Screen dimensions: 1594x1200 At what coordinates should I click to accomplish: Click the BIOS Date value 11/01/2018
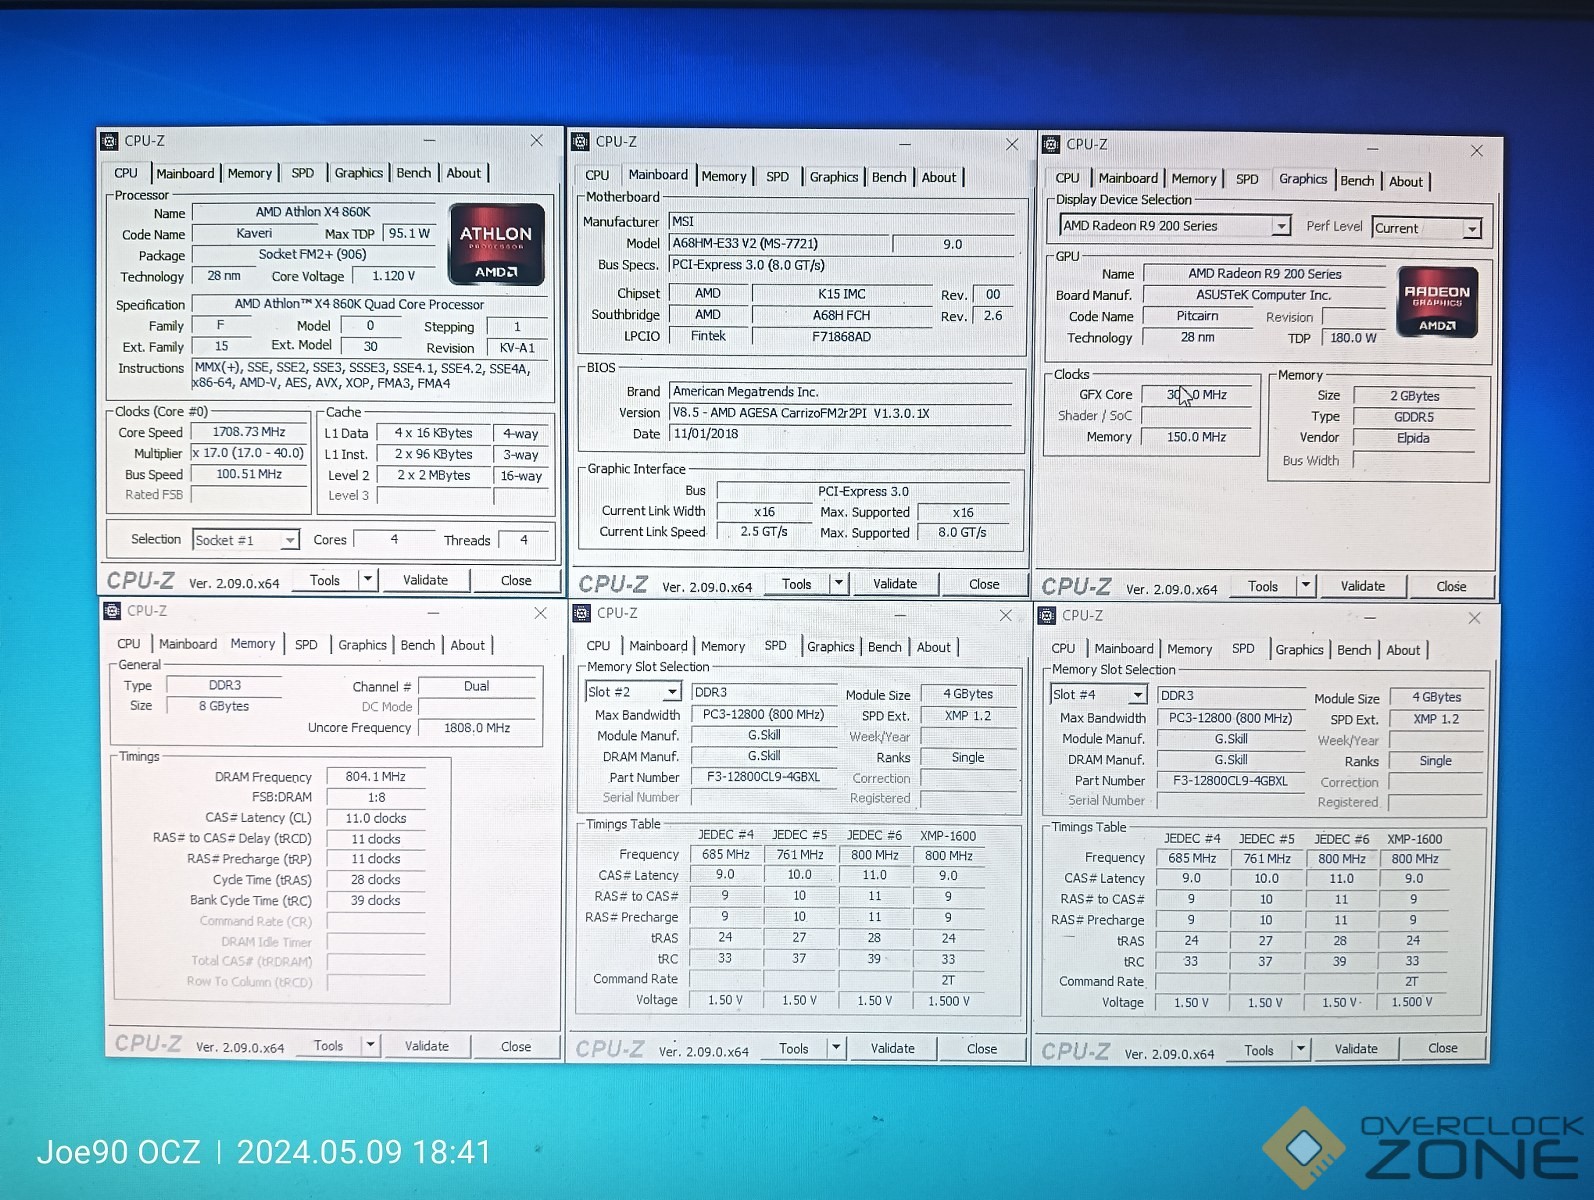coord(841,434)
